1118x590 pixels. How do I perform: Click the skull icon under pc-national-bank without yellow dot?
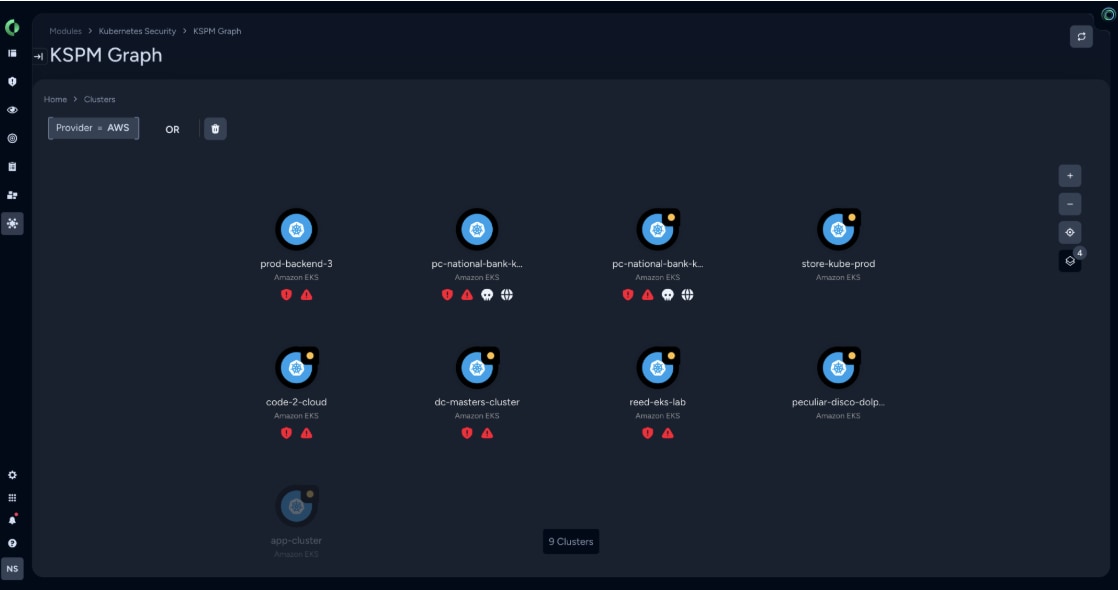pos(487,295)
